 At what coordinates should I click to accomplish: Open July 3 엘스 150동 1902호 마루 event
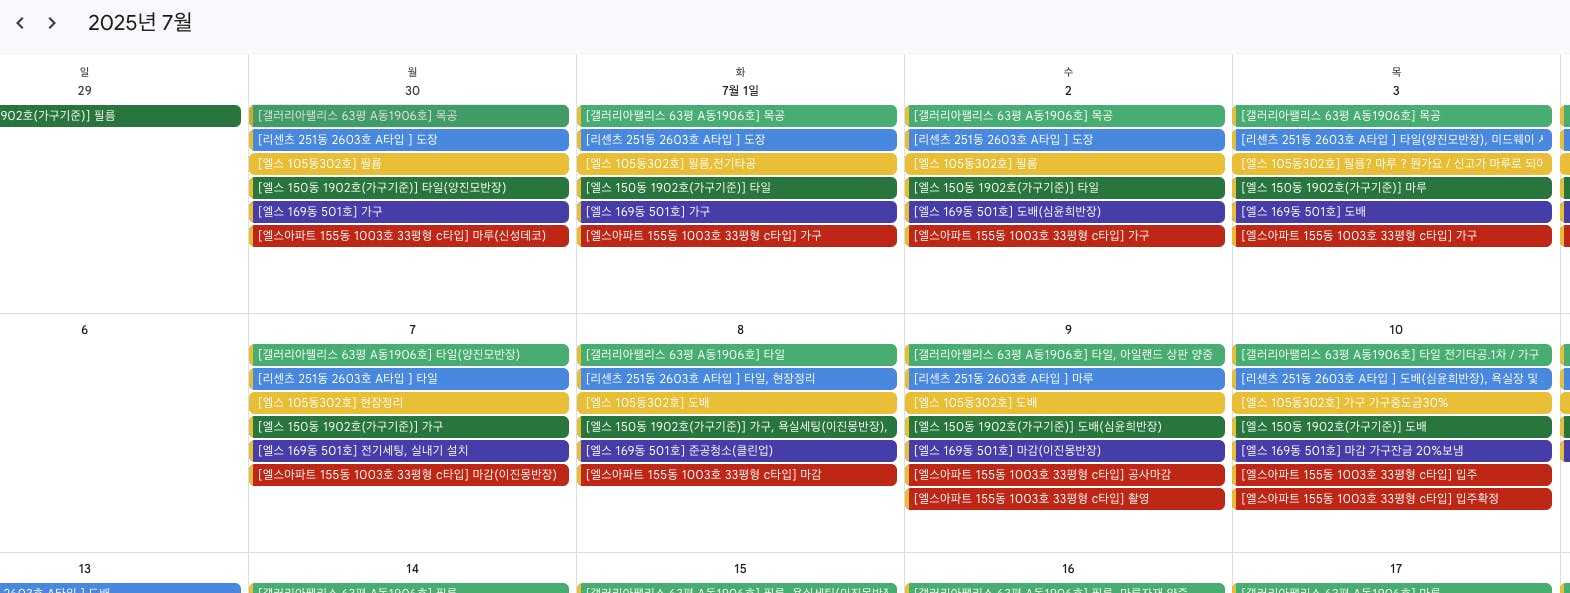[x=1393, y=188]
